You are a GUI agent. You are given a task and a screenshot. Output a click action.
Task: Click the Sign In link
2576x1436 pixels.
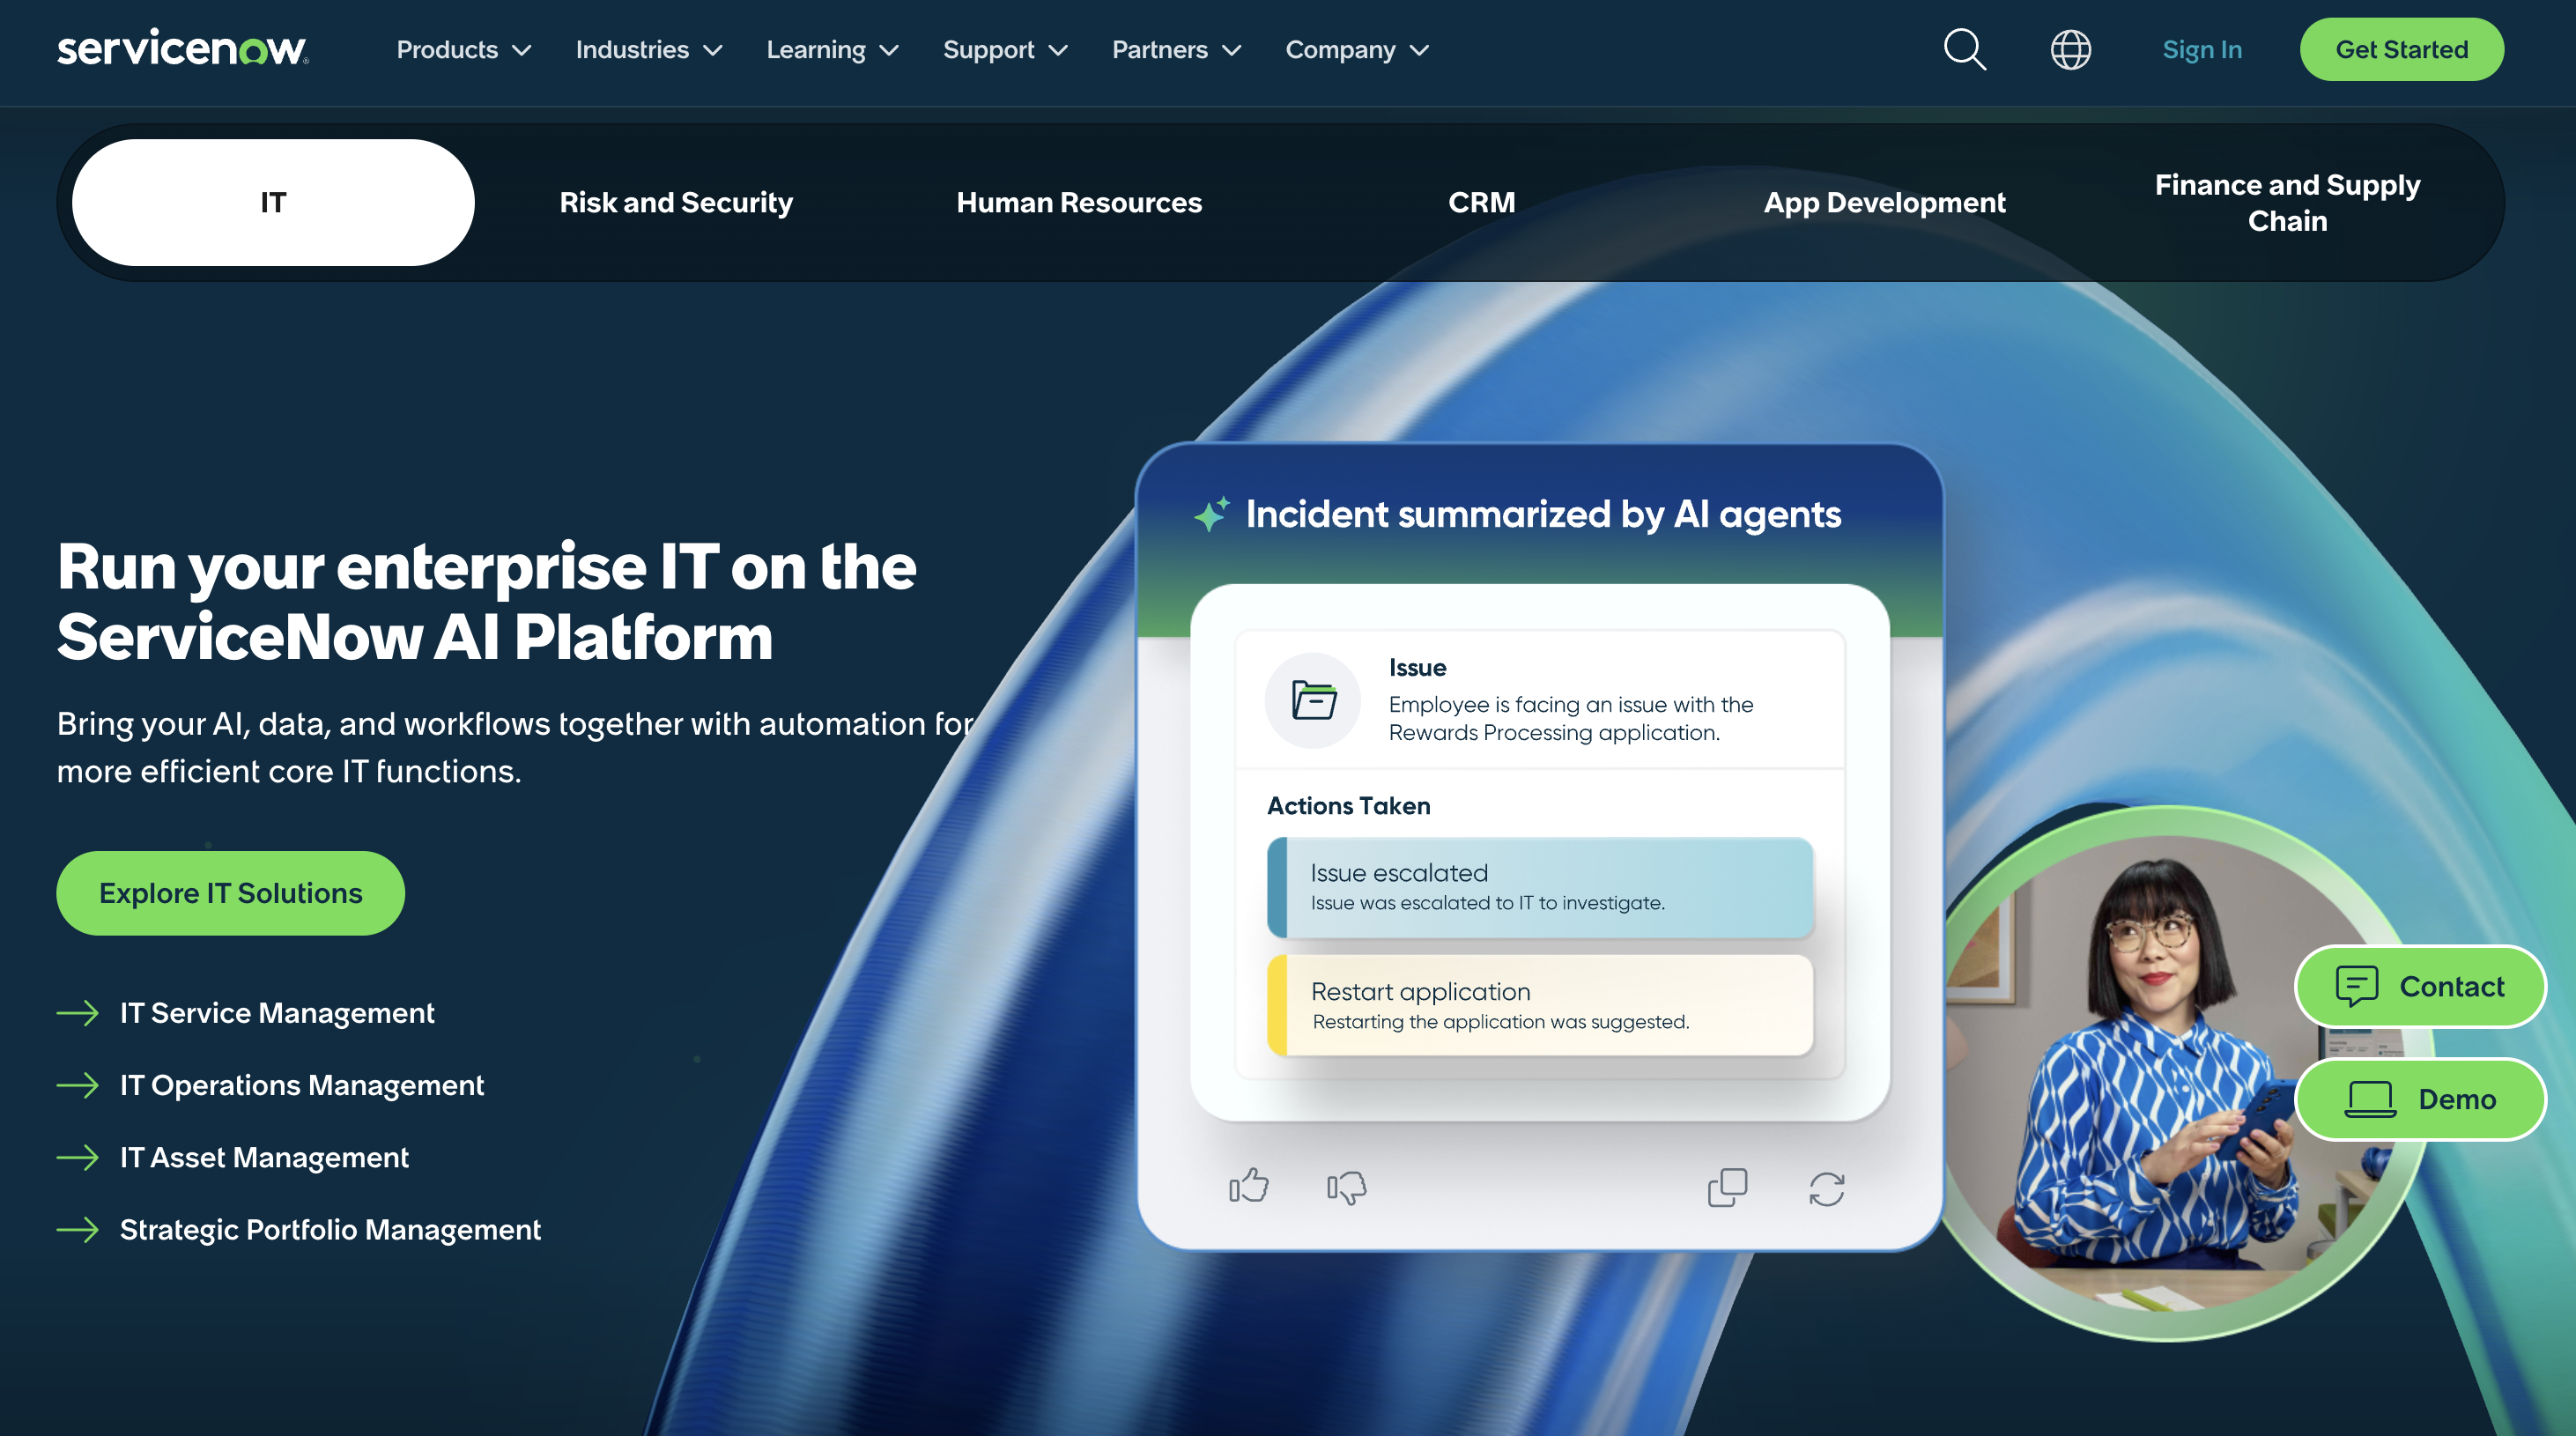click(x=2201, y=49)
